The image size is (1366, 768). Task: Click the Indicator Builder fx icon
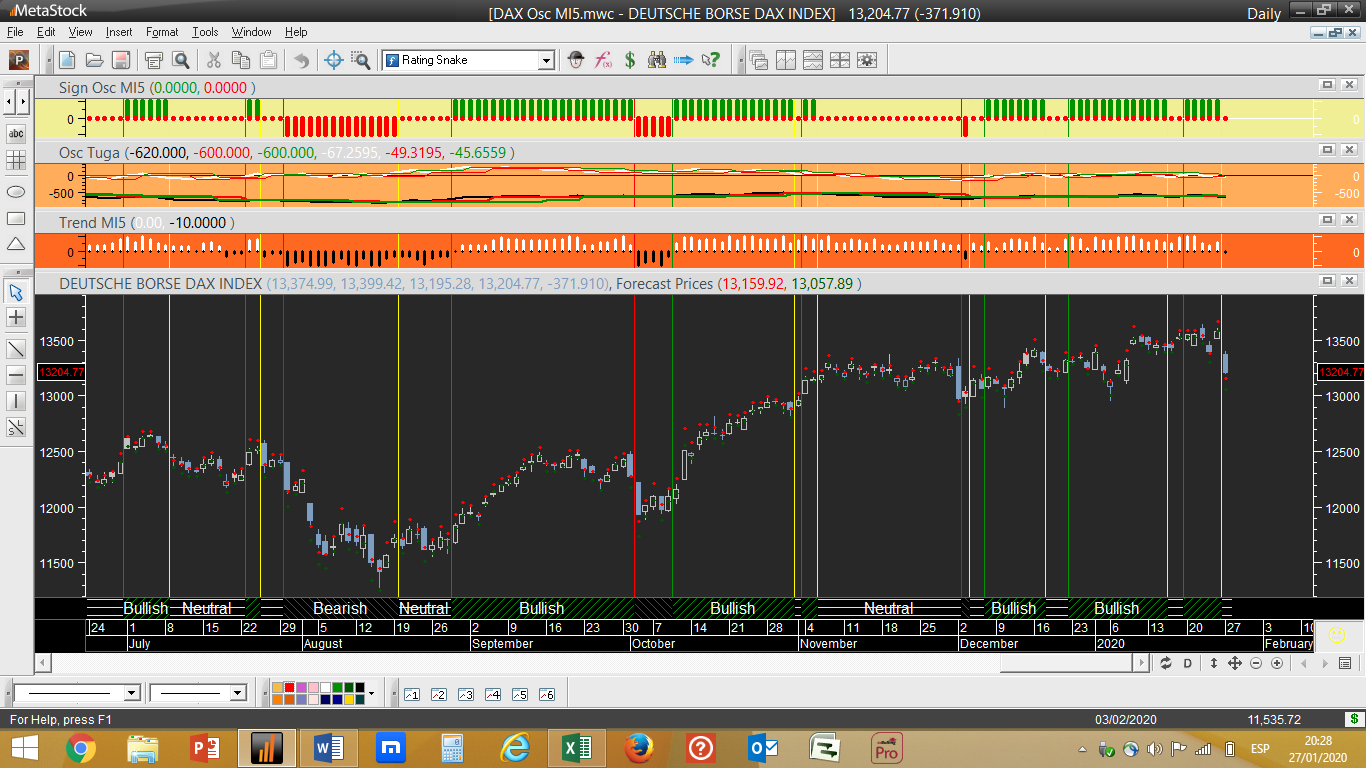click(x=603, y=60)
